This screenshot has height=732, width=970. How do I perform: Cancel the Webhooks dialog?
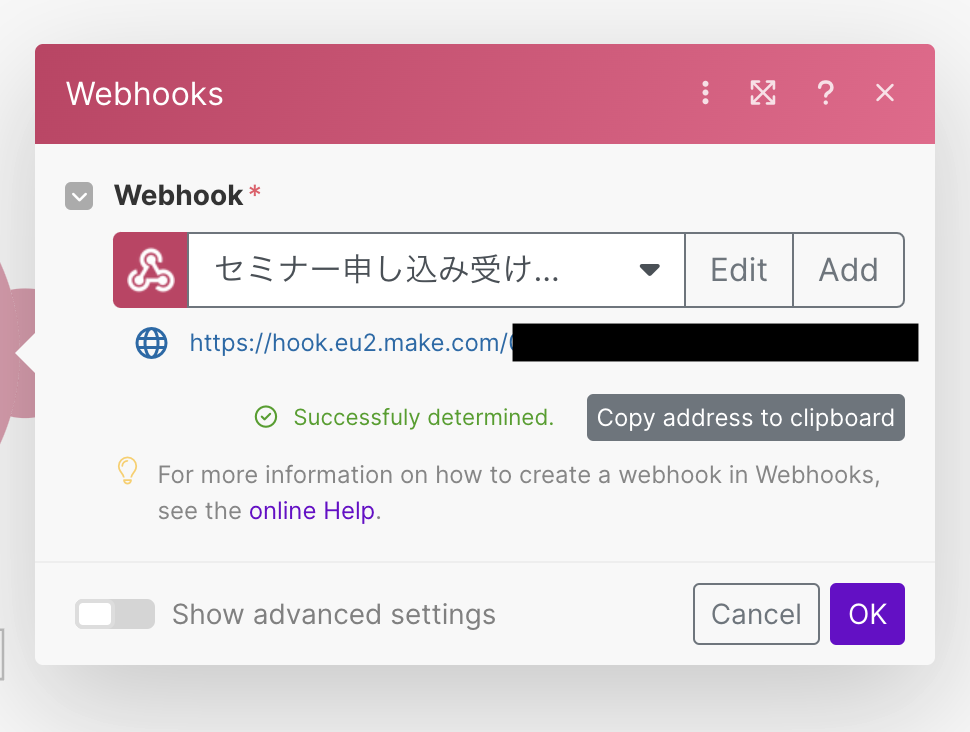click(x=756, y=614)
